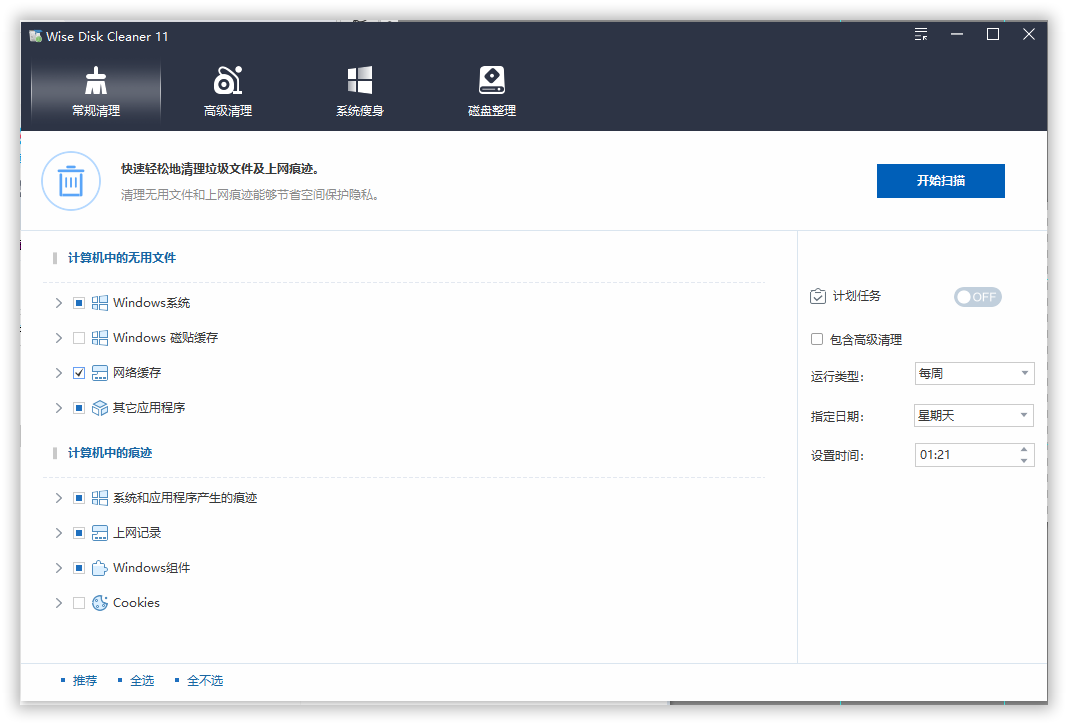Select the 网络缓存 label
This screenshot has height=725, width=1068.
[137, 373]
